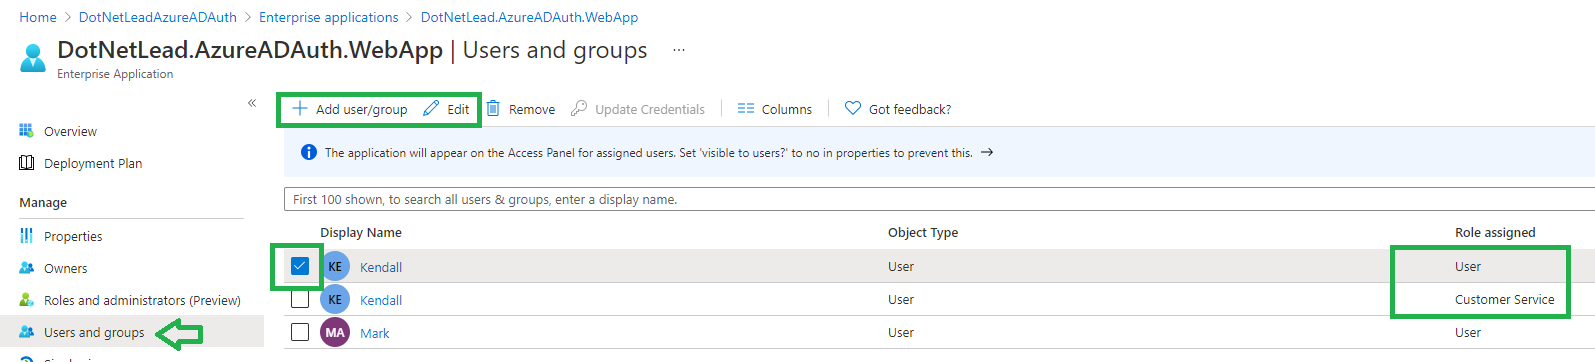Click the Overview grid icon in sidebar
Image resolution: width=1595 pixels, height=362 pixels.
click(26, 130)
